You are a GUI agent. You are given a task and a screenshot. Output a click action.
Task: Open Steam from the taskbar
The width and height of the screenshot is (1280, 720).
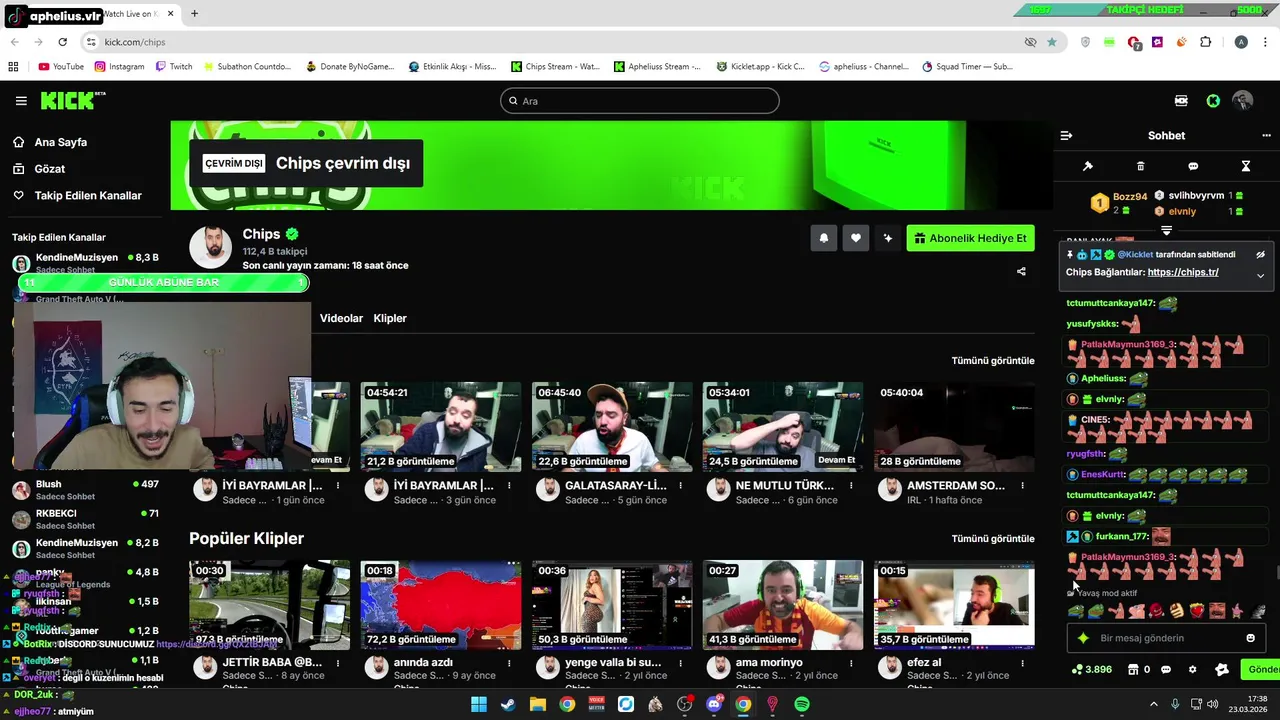coord(508,704)
